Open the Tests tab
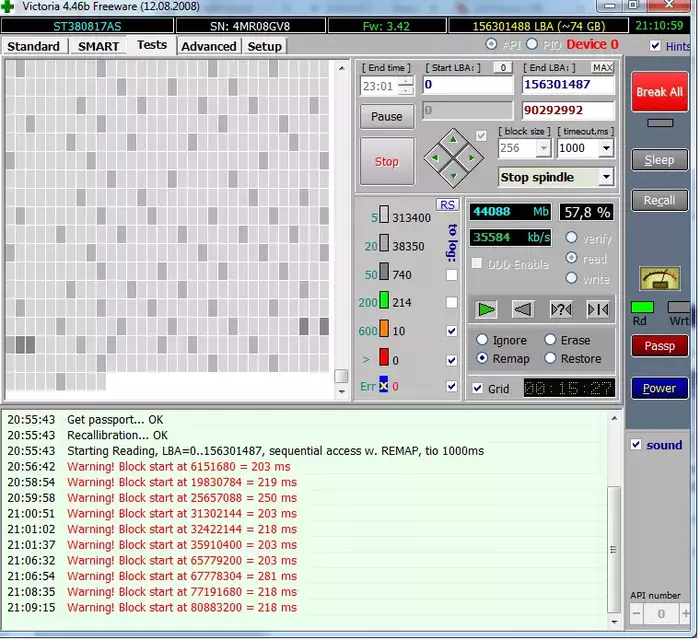This screenshot has width=700, height=640. point(152,45)
